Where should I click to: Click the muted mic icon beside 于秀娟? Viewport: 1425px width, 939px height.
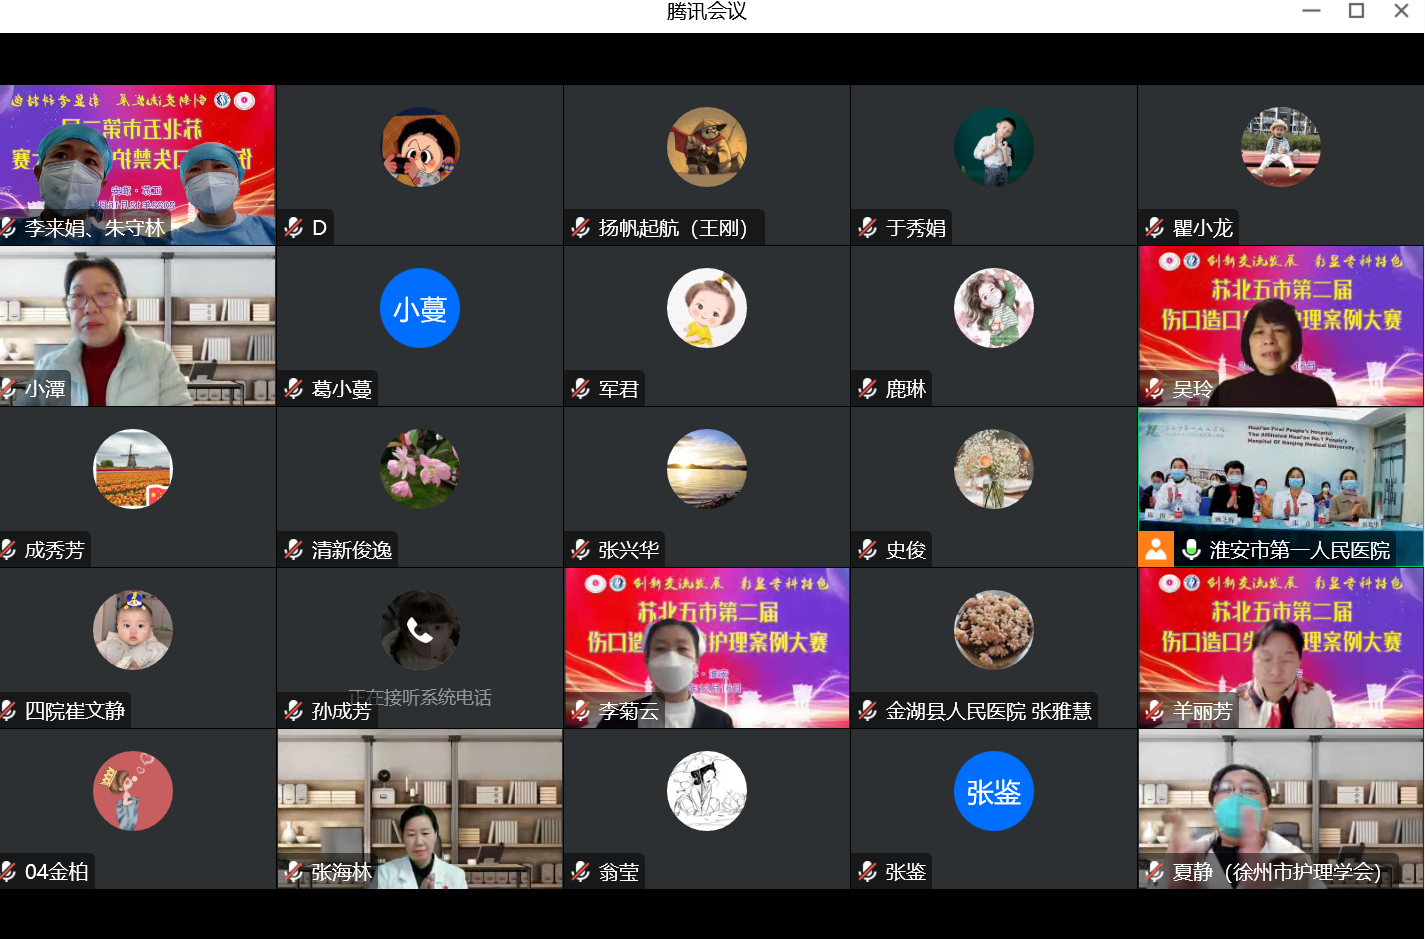click(x=868, y=228)
